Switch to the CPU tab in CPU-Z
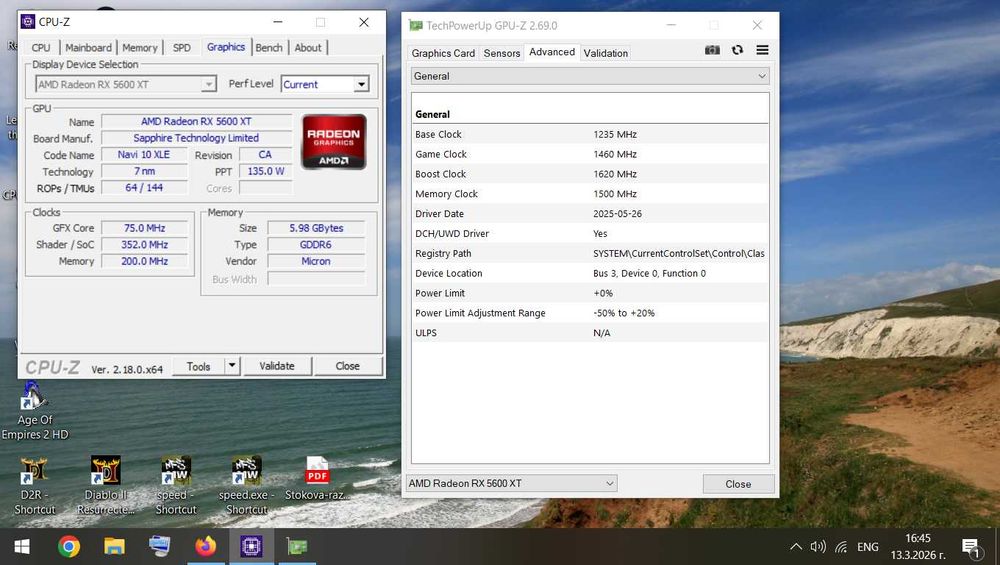 point(41,48)
